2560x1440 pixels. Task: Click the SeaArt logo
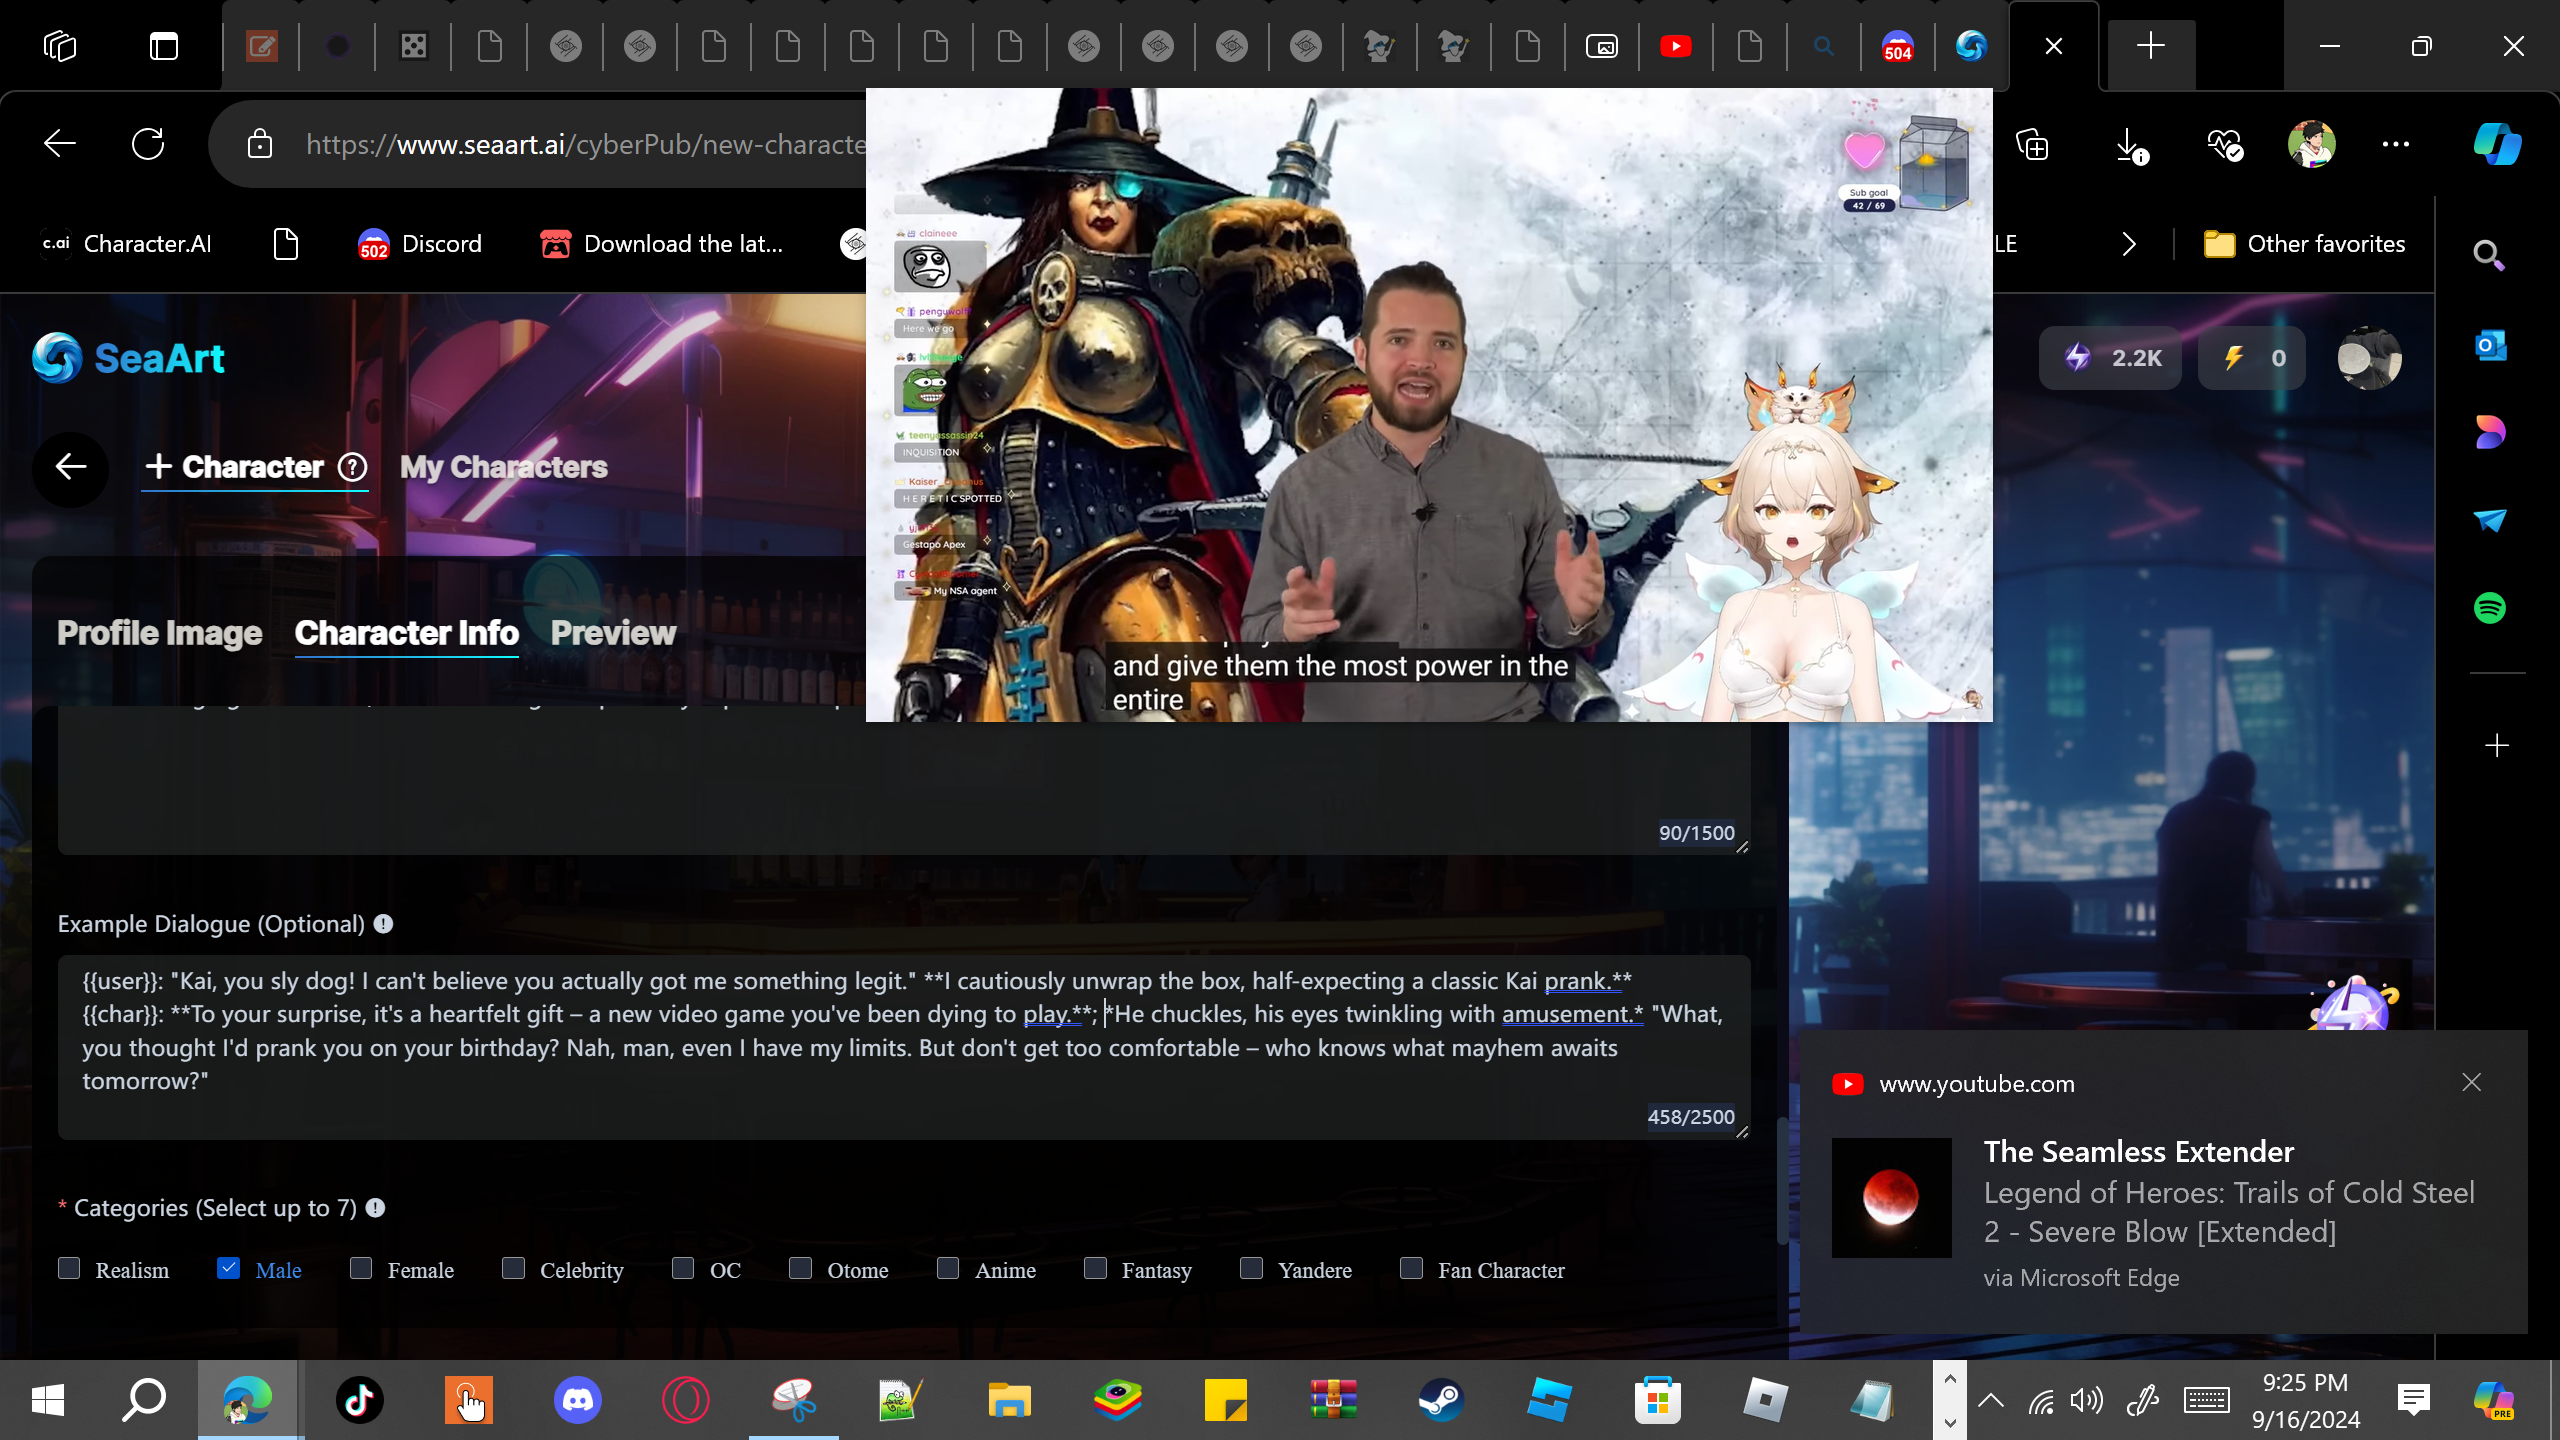coord(128,358)
